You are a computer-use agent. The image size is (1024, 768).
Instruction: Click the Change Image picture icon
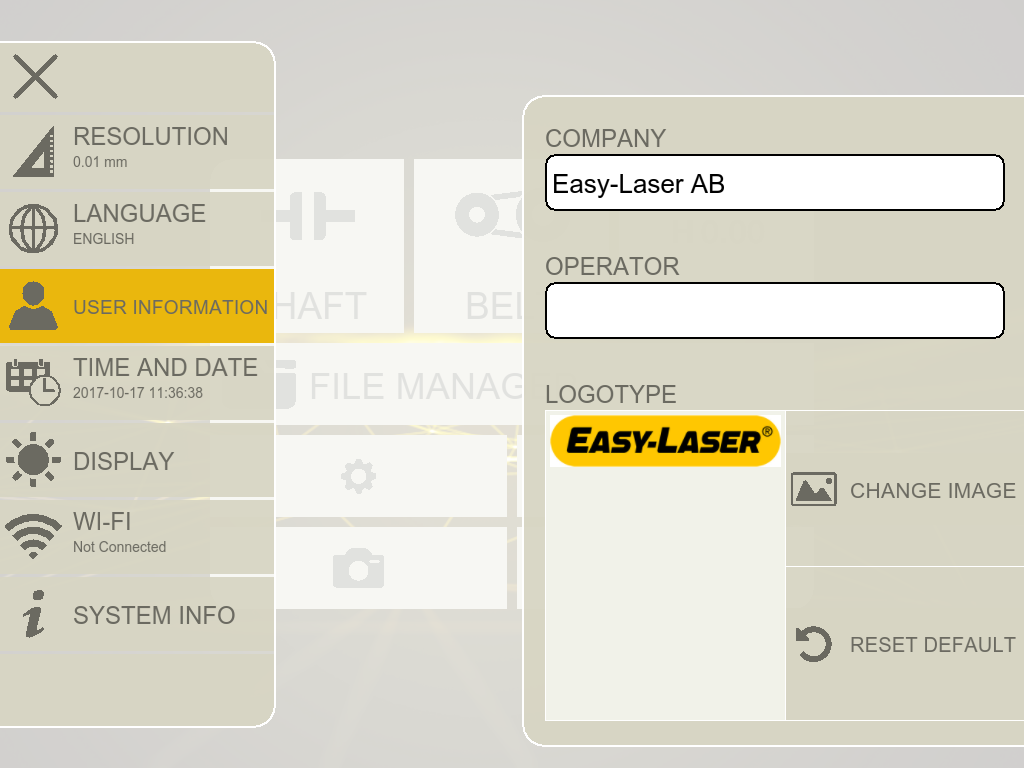[813, 490]
